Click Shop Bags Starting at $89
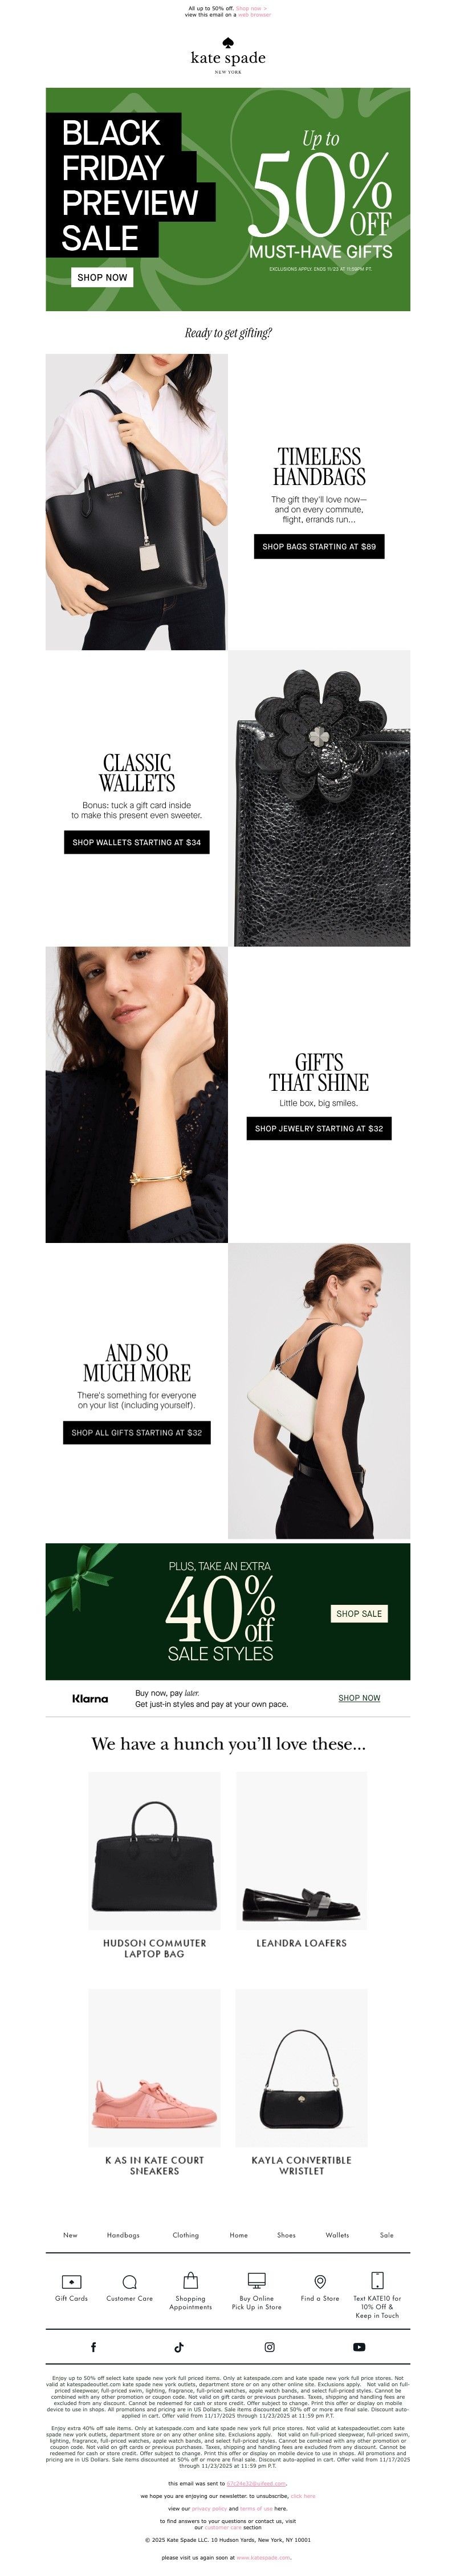This screenshot has width=456, height=2576. [x=319, y=547]
